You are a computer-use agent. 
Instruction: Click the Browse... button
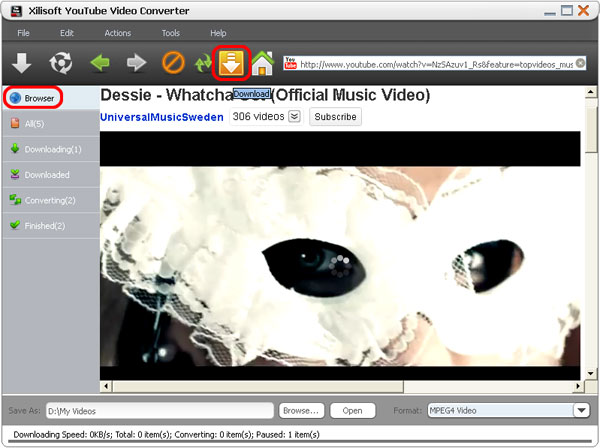pos(301,411)
